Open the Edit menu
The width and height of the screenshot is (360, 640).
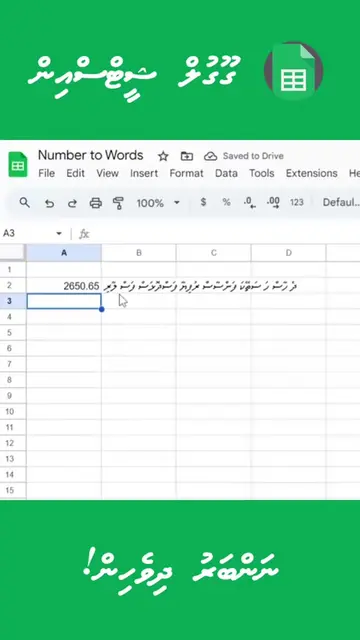click(x=76, y=173)
